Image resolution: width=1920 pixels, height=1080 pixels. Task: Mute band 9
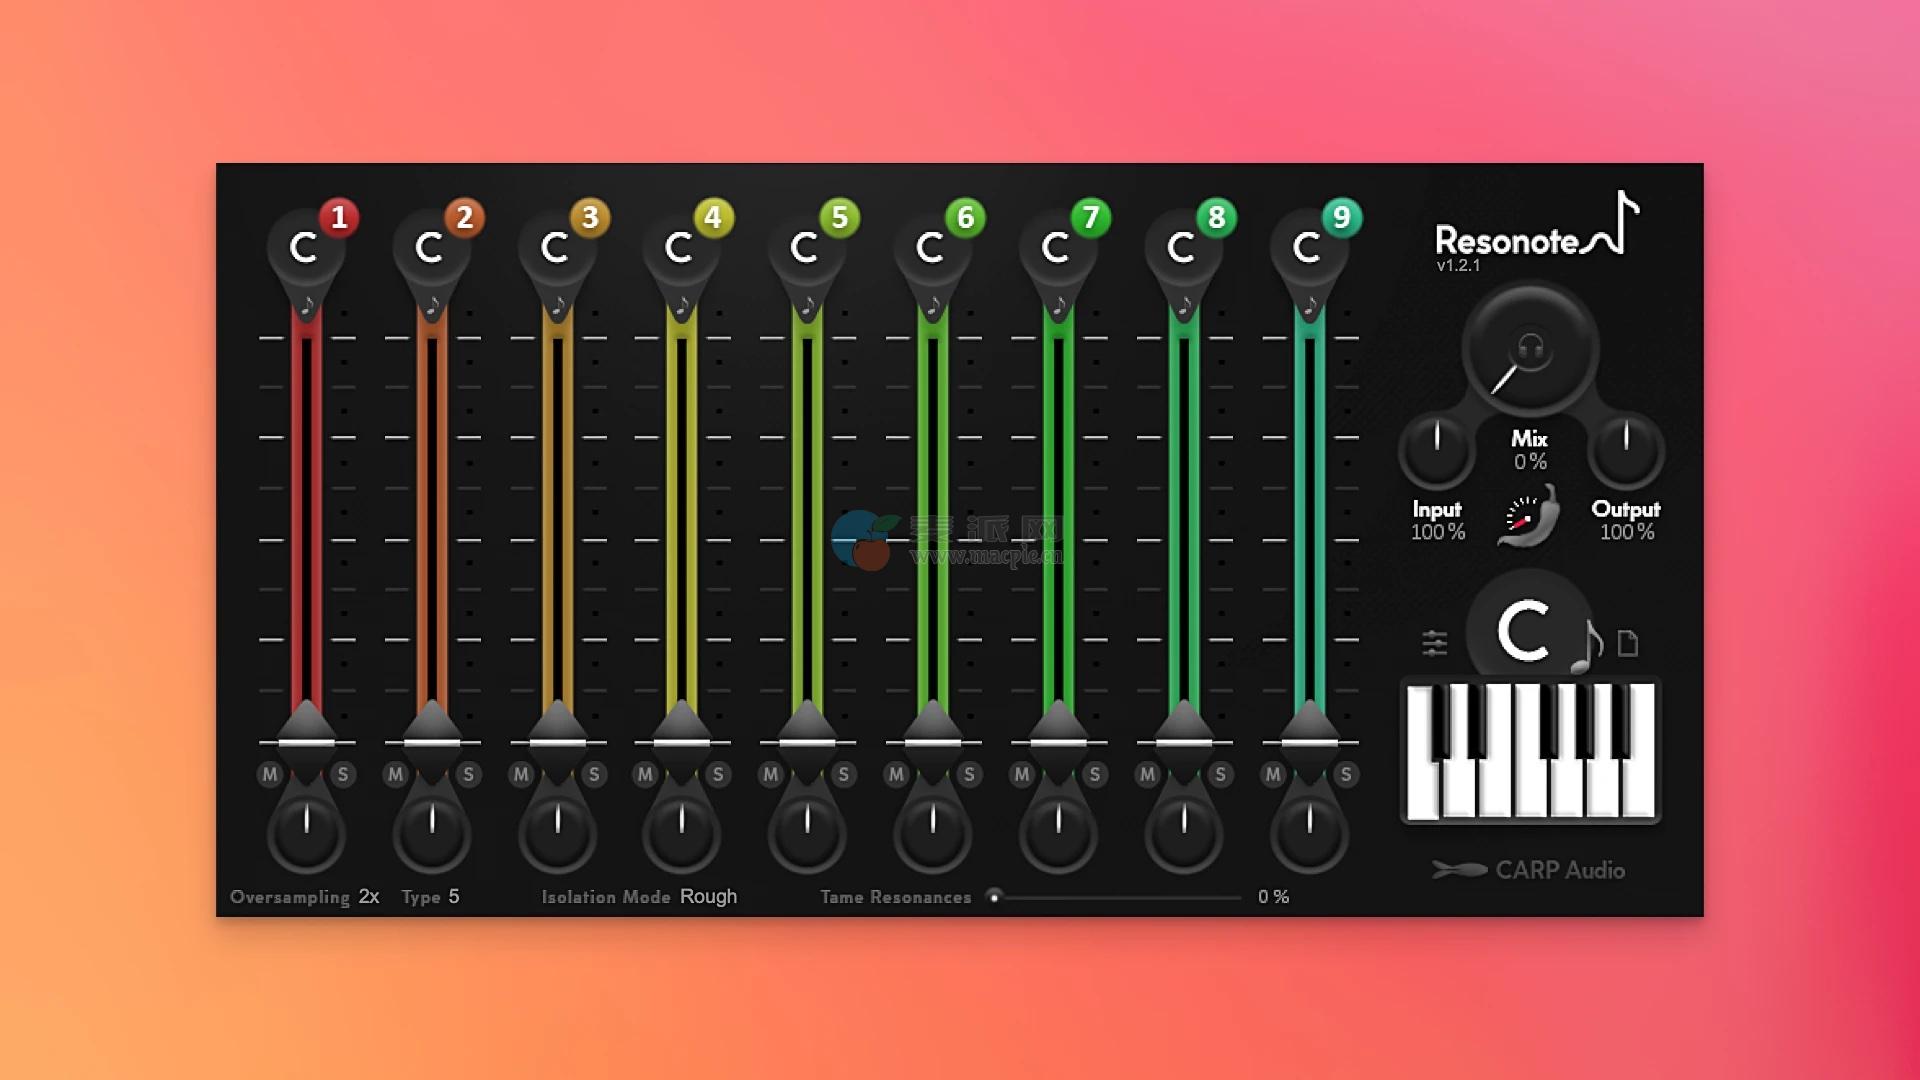coord(1273,774)
